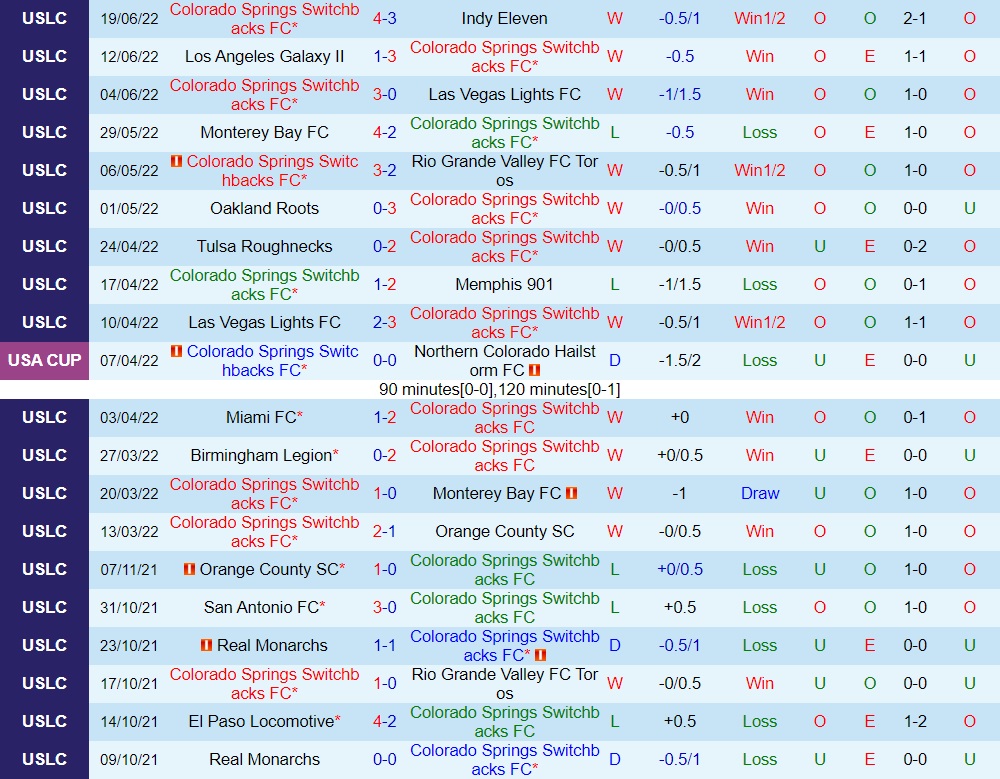Click Colorado Springs Switchbacks FC in the Memphis 901 row
The height and width of the screenshot is (779, 1000).
click(x=265, y=285)
